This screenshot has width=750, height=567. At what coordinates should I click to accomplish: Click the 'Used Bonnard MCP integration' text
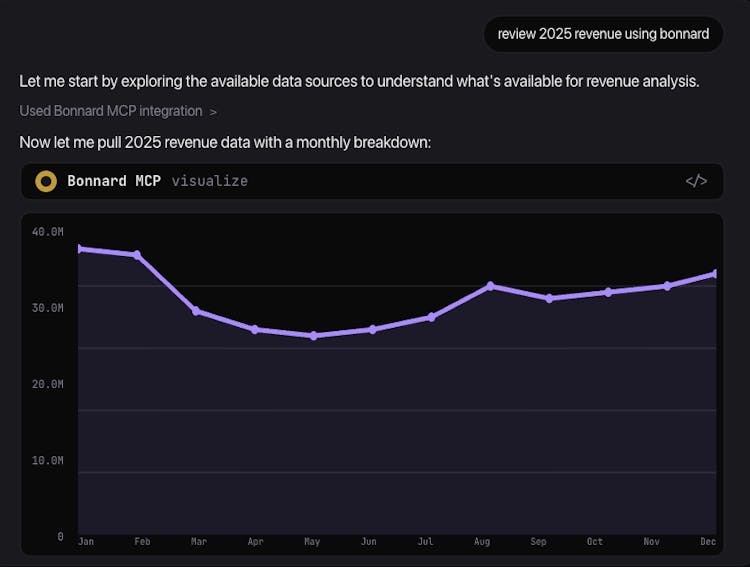(110, 111)
